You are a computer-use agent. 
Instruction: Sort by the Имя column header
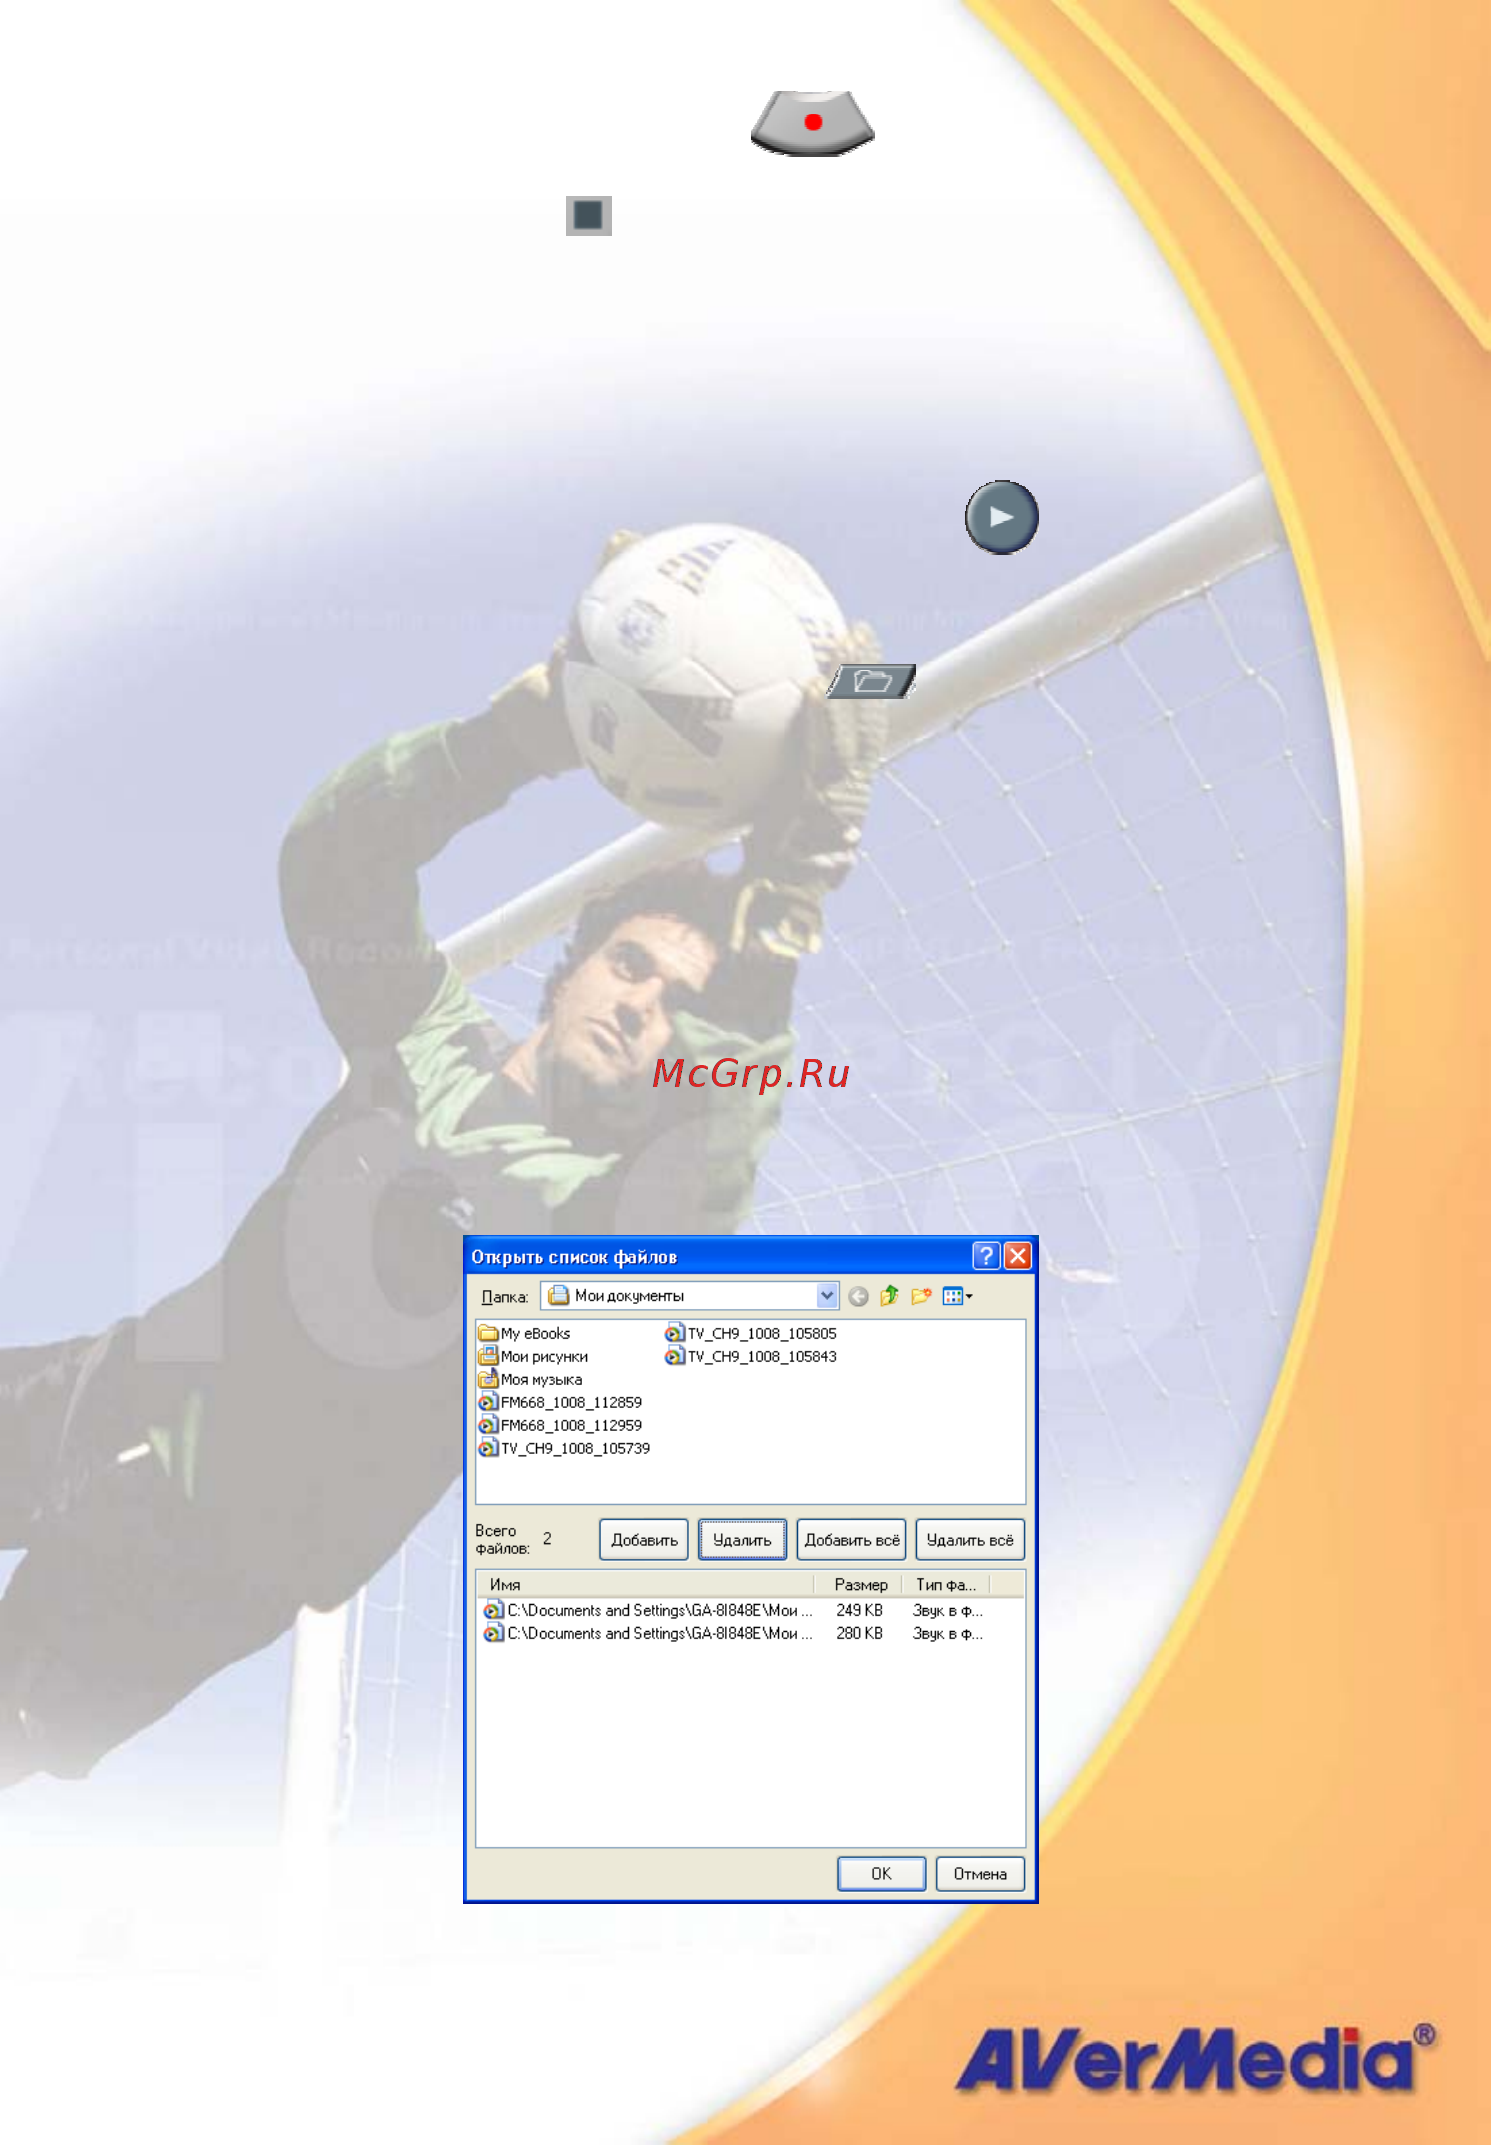point(646,1585)
